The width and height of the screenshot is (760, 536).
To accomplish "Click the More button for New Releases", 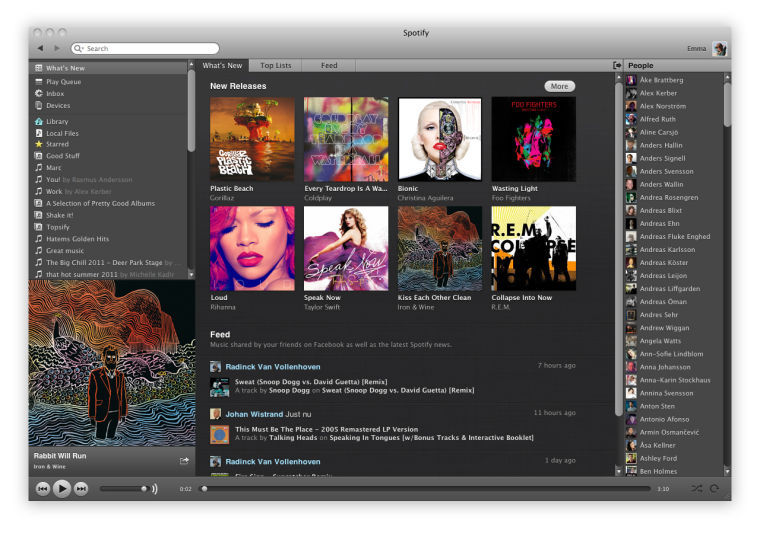I will tap(559, 86).
